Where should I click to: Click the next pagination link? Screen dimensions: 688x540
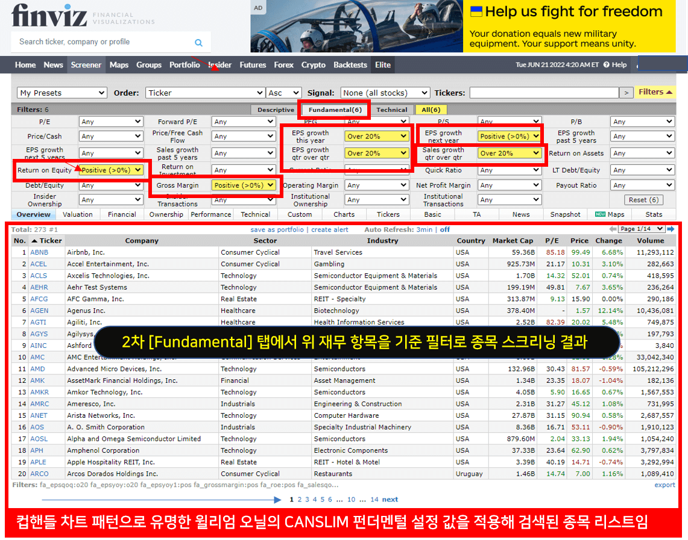390,499
